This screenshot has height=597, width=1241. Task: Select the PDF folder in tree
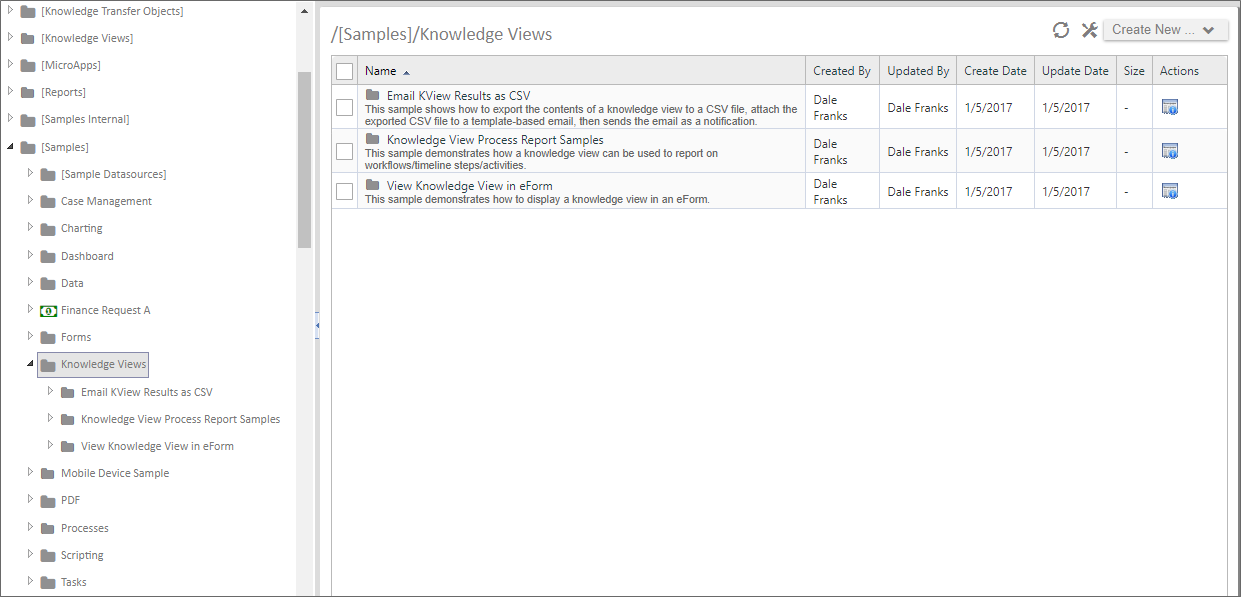pos(70,500)
